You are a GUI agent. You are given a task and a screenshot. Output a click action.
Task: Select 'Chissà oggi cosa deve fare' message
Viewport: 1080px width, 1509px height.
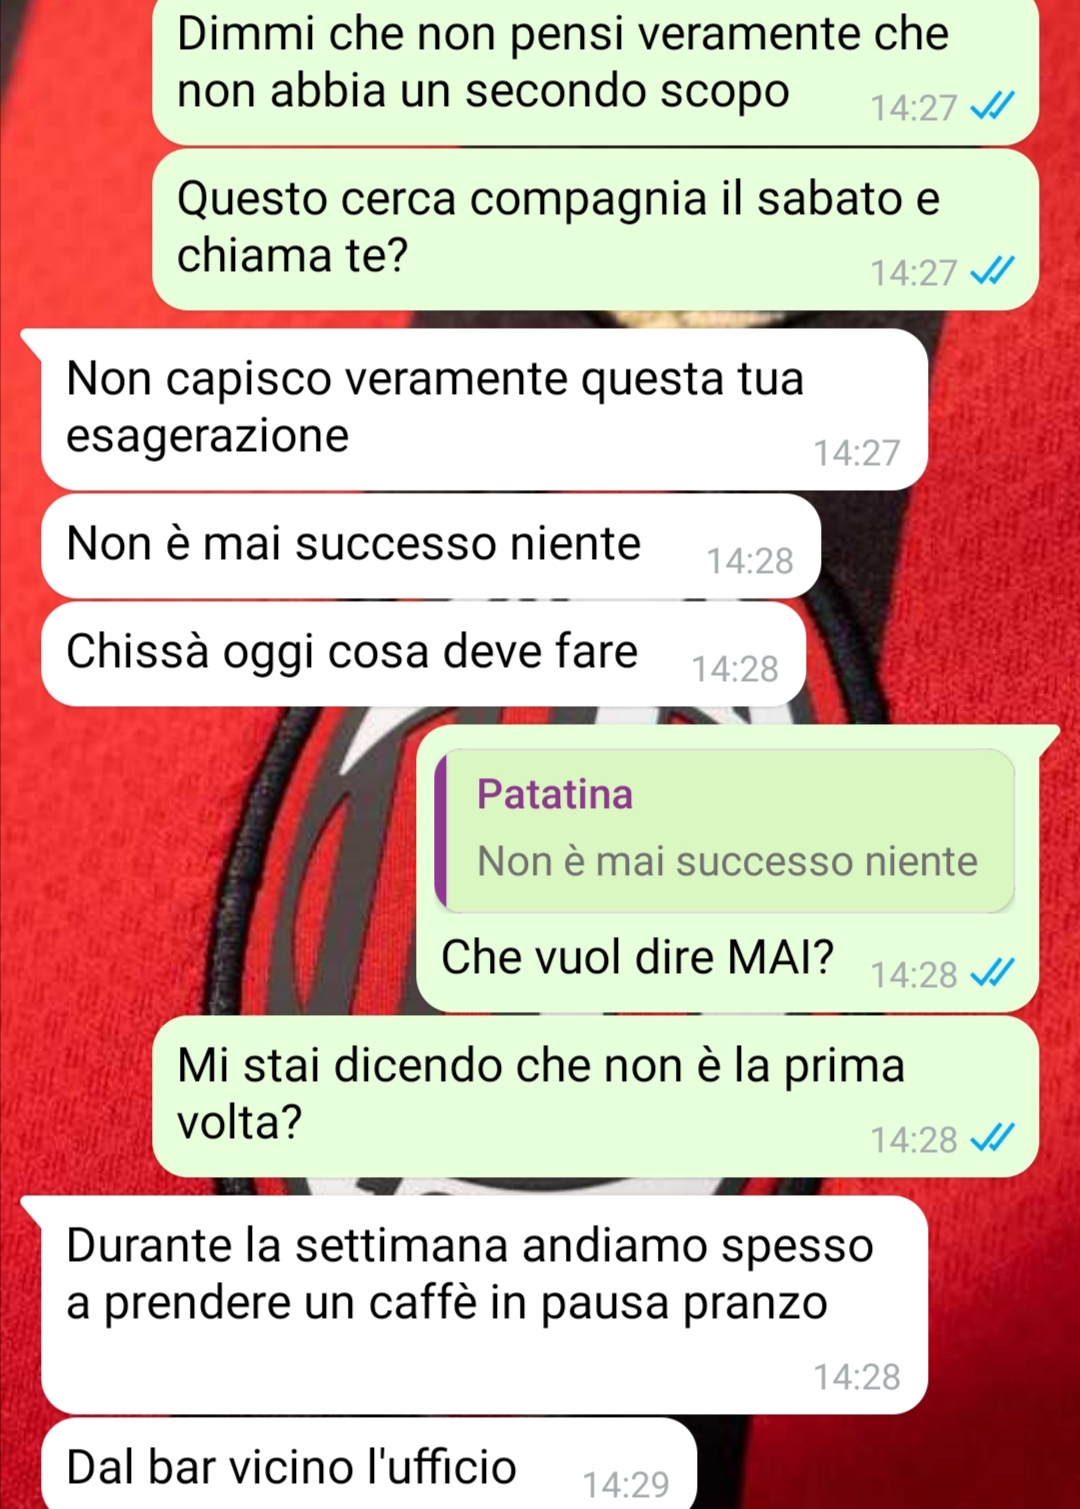(423, 654)
